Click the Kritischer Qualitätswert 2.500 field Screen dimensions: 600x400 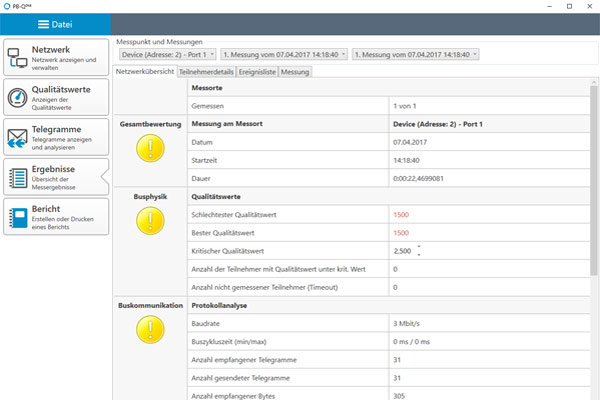point(402,251)
